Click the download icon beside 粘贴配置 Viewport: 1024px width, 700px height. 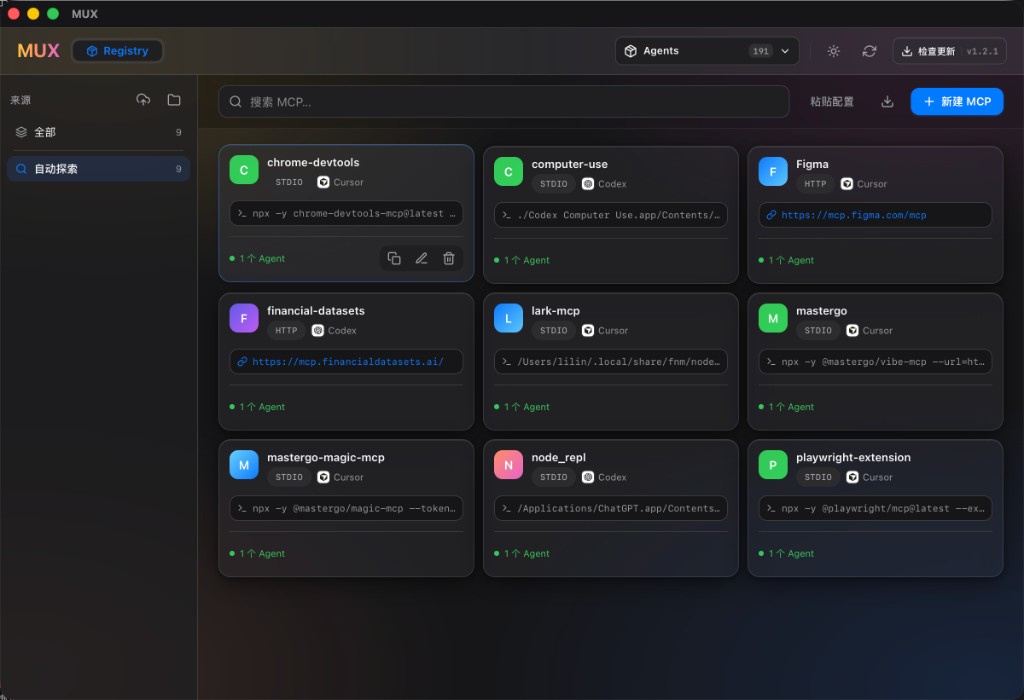[x=887, y=102]
